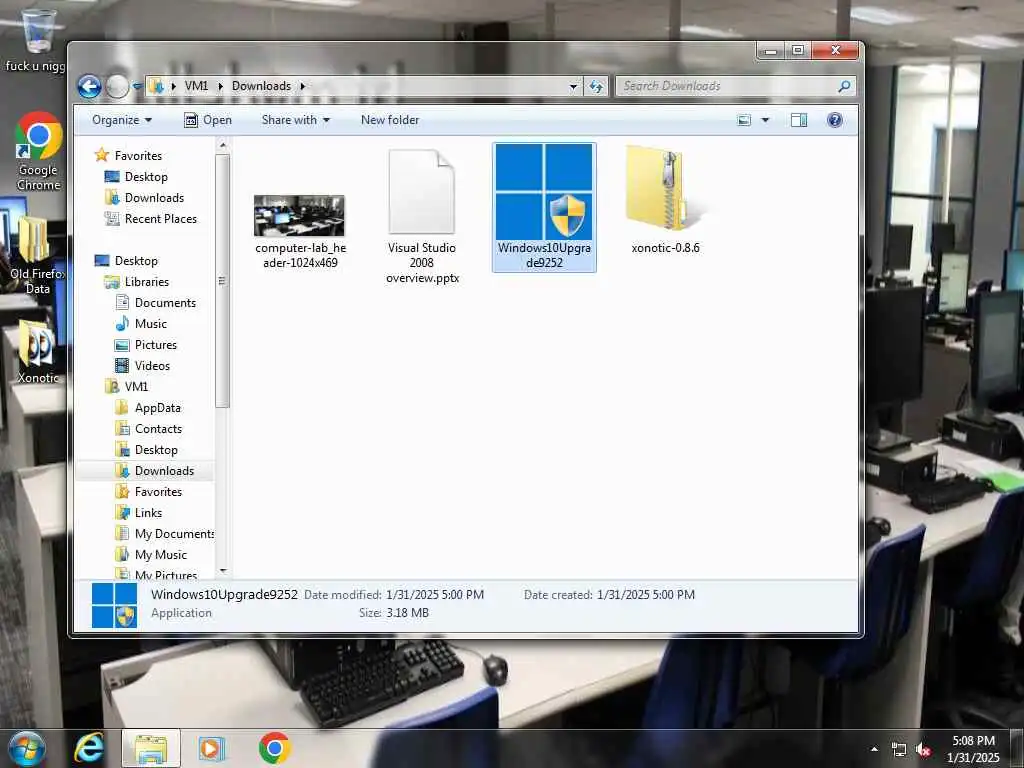This screenshot has height=768, width=1024.
Task: Show hidden tray icons arrow
Action: [x=874, y=749]
